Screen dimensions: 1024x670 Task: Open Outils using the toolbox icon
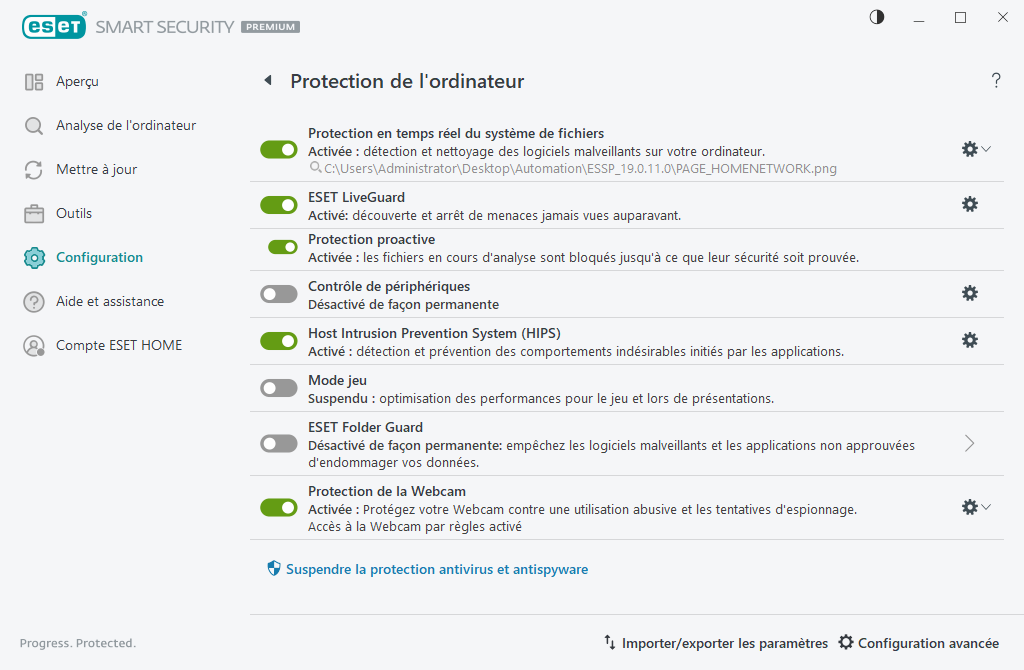pyautogui.click(x=33, y=213)
